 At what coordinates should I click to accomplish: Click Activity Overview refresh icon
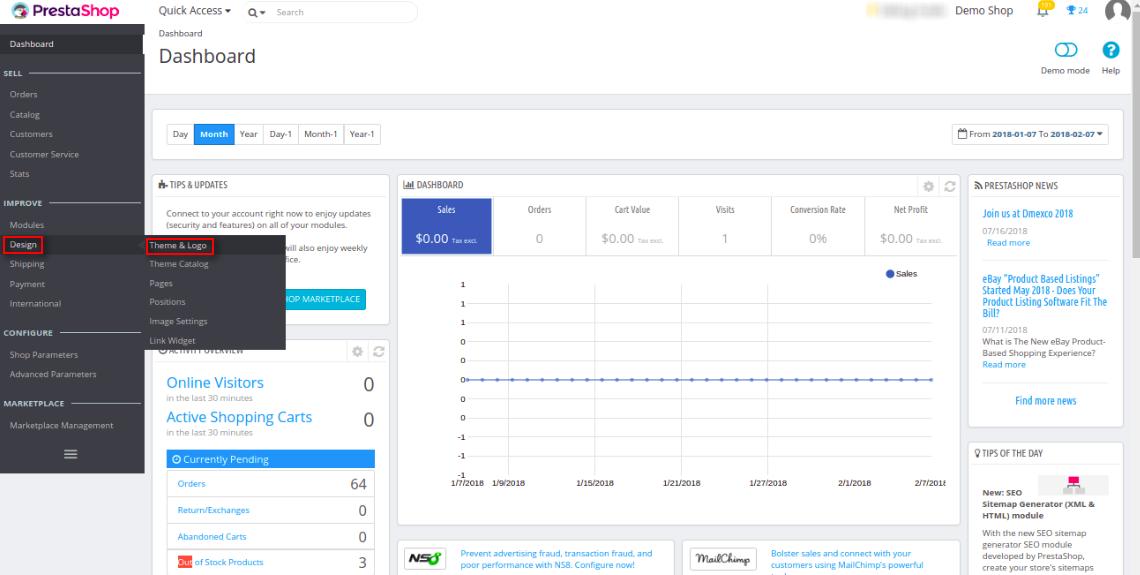376,352
